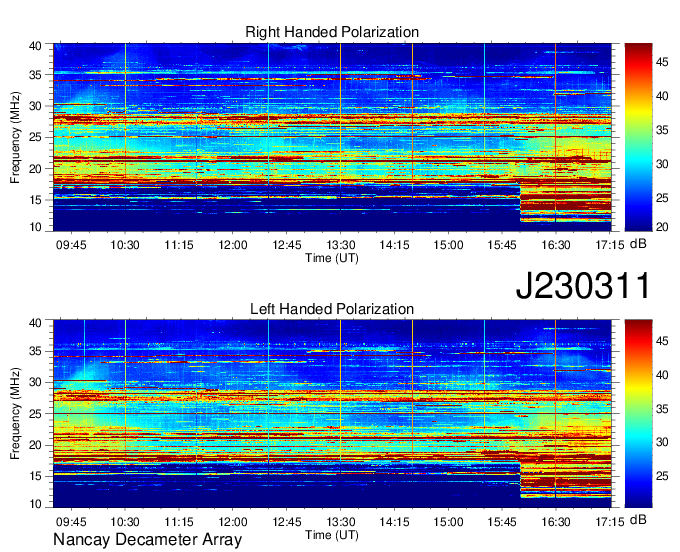
Task: Click "Frequency (MHz)" label of Left Handed plot
Action: pyautogui.click(x=15, y=414)
